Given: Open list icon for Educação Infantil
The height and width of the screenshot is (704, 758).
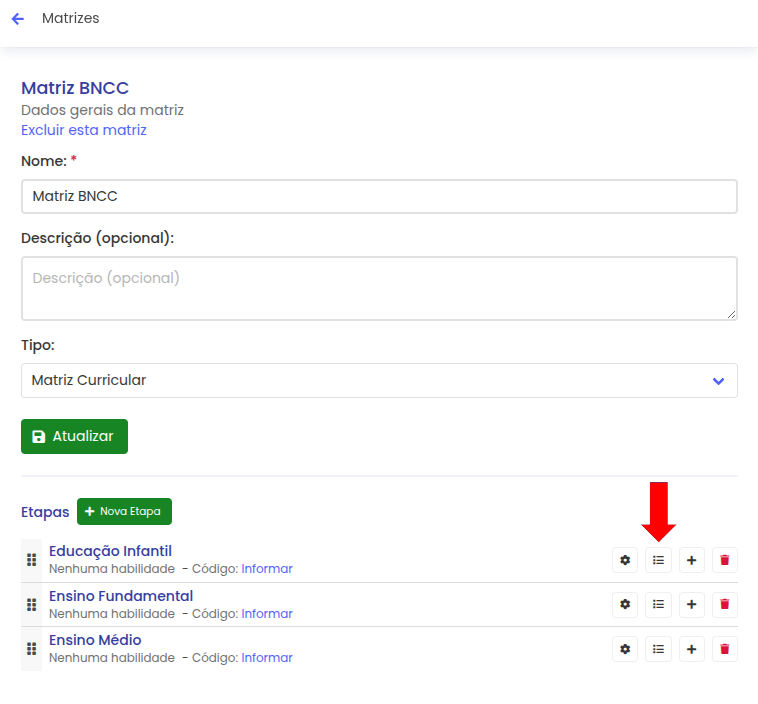Looking at the screenshot, I should pos(658,560).
